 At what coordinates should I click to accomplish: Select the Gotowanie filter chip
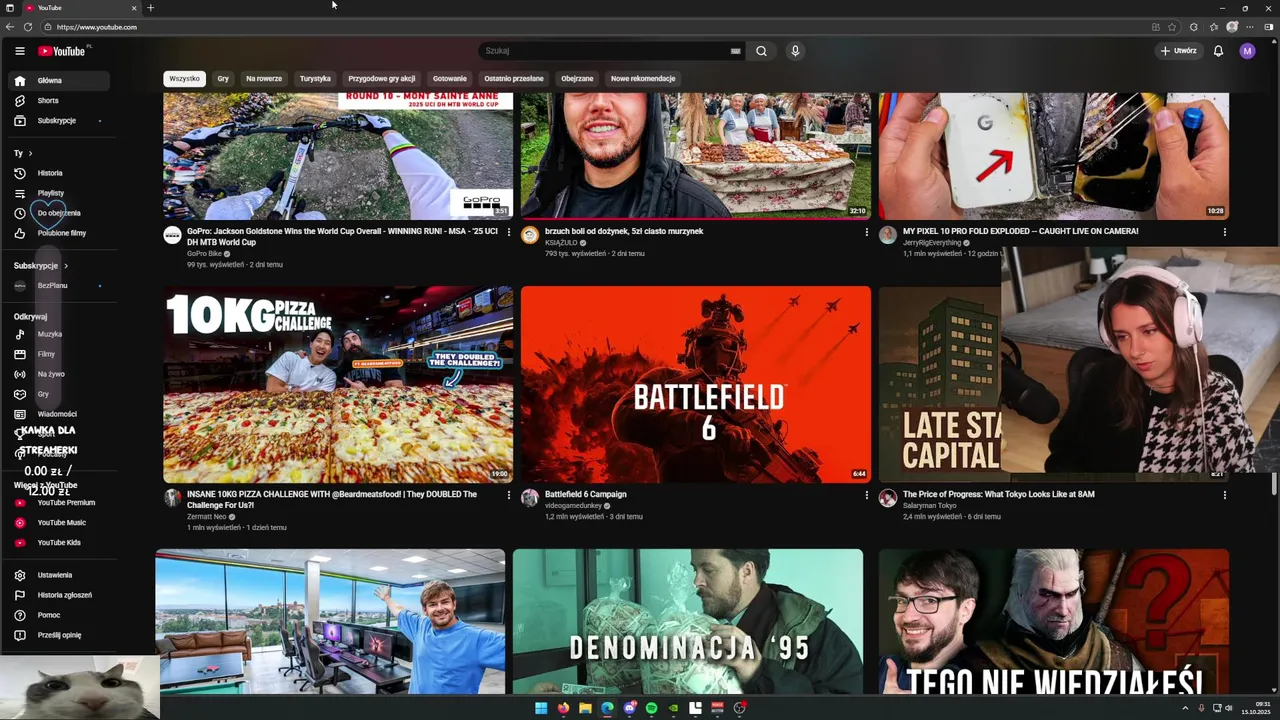pos(450,78)
